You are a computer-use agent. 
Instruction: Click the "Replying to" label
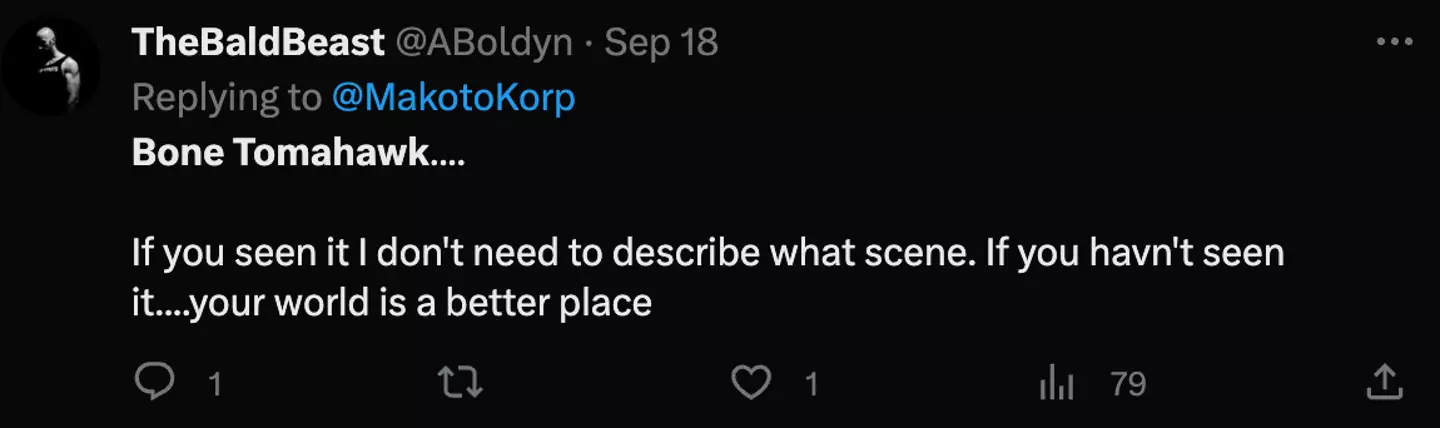[225, 97]
